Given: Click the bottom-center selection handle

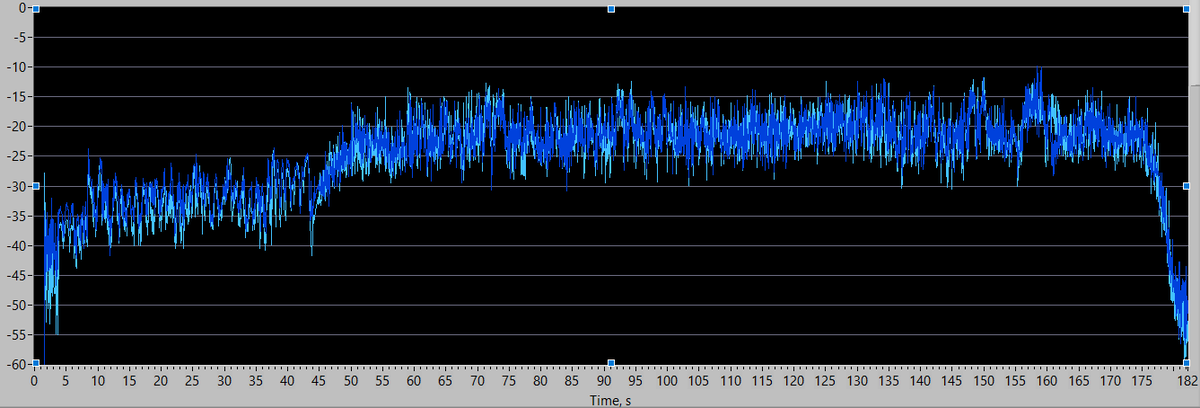Looking at the screenshot, I should click(x=611, y=363).
